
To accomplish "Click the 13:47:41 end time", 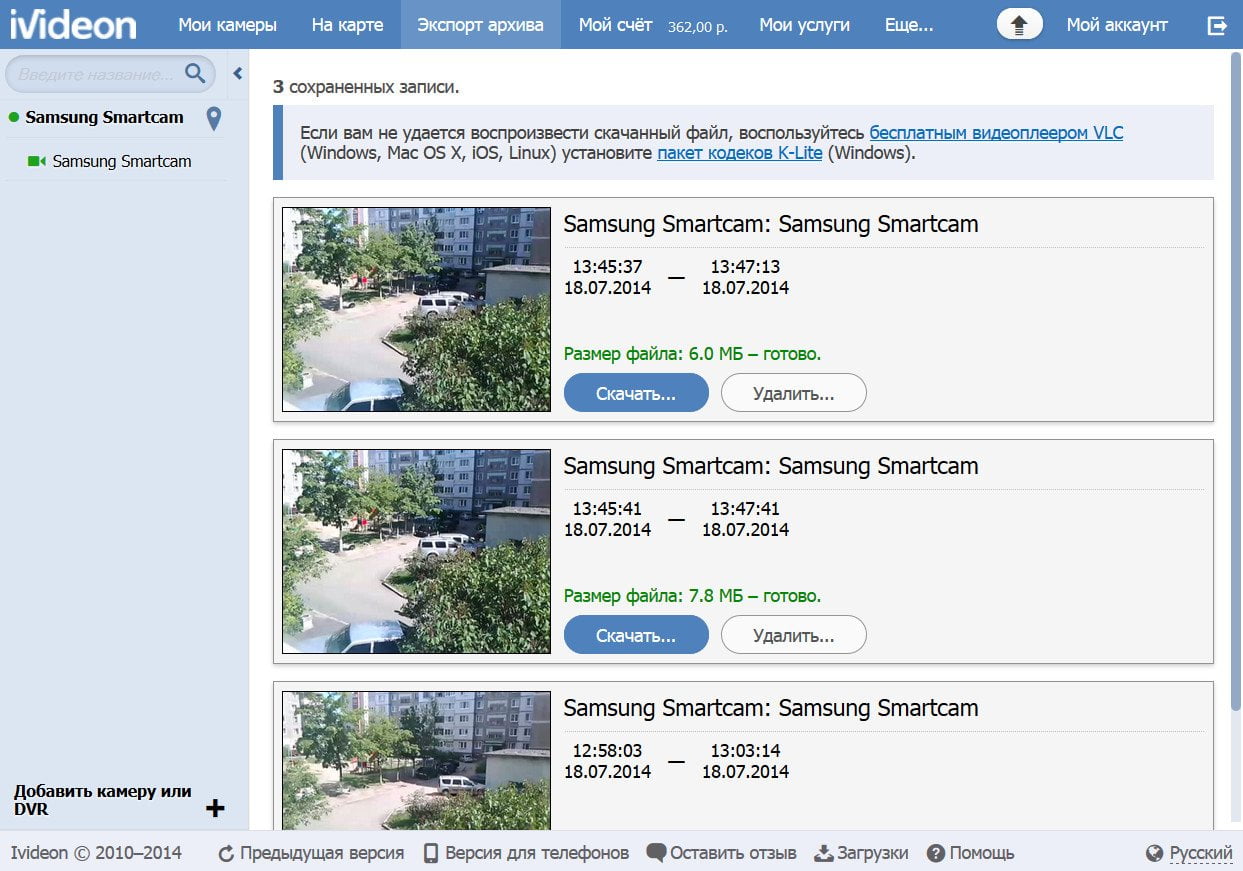I will [745, 509].
